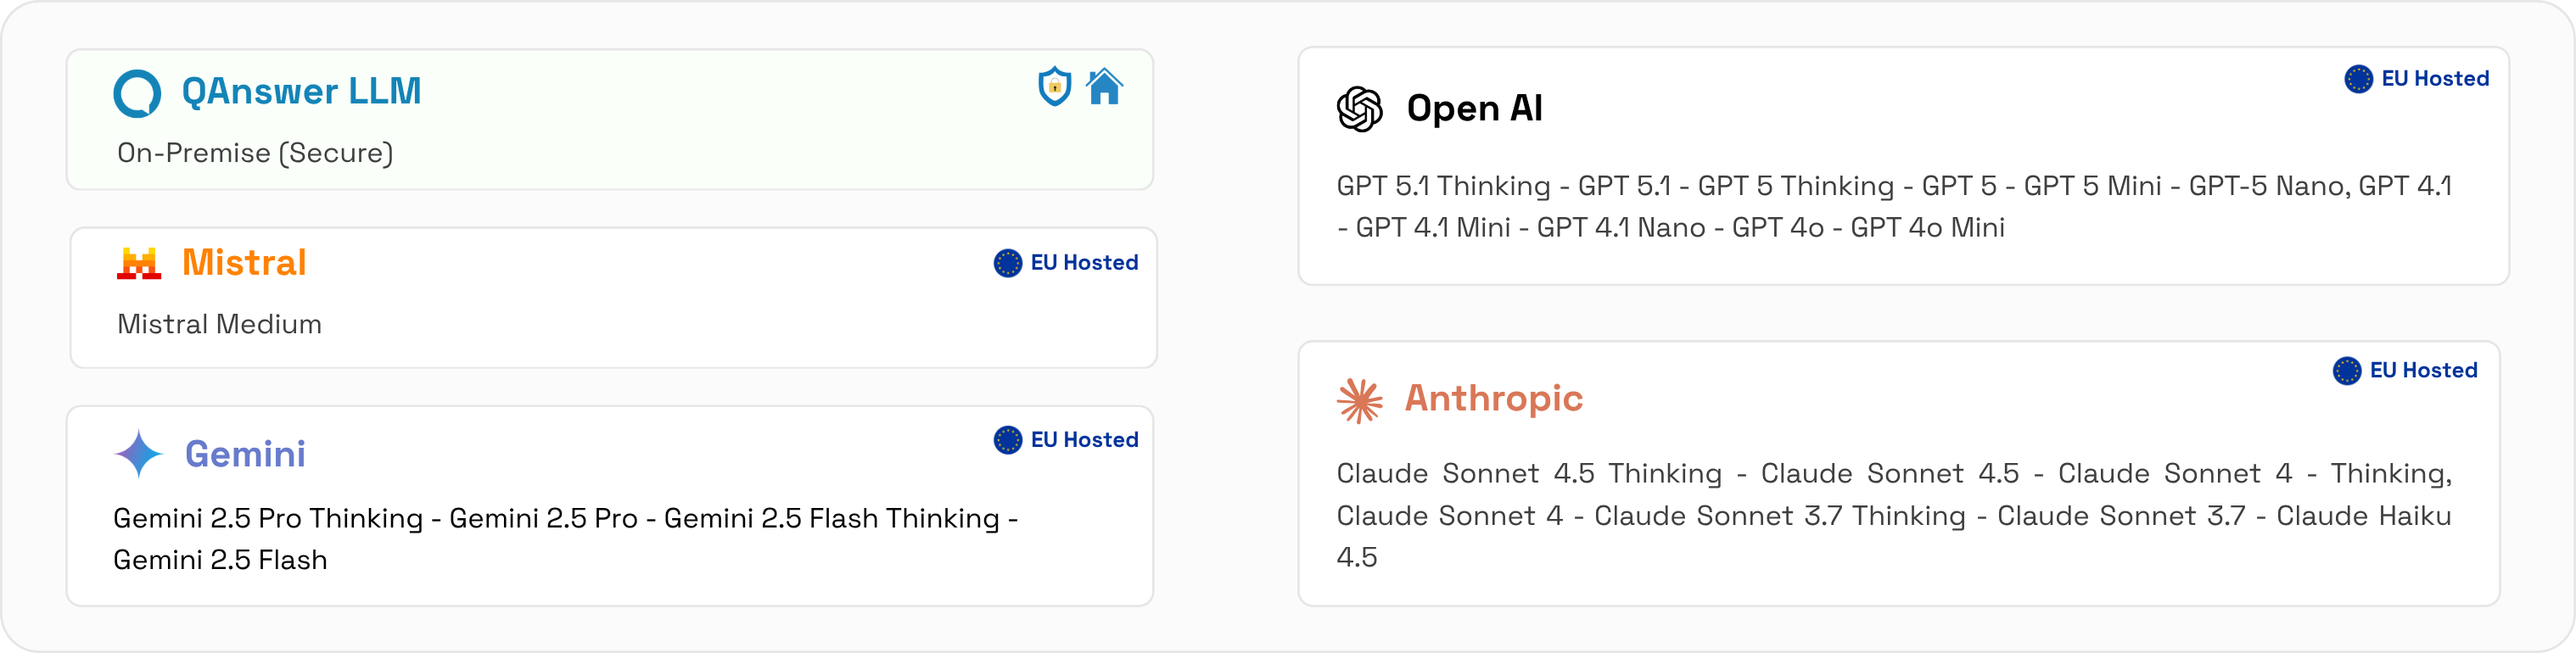Click the Mistral logo icon
The width and height of the screenshot is (2576, 653).
139,263
